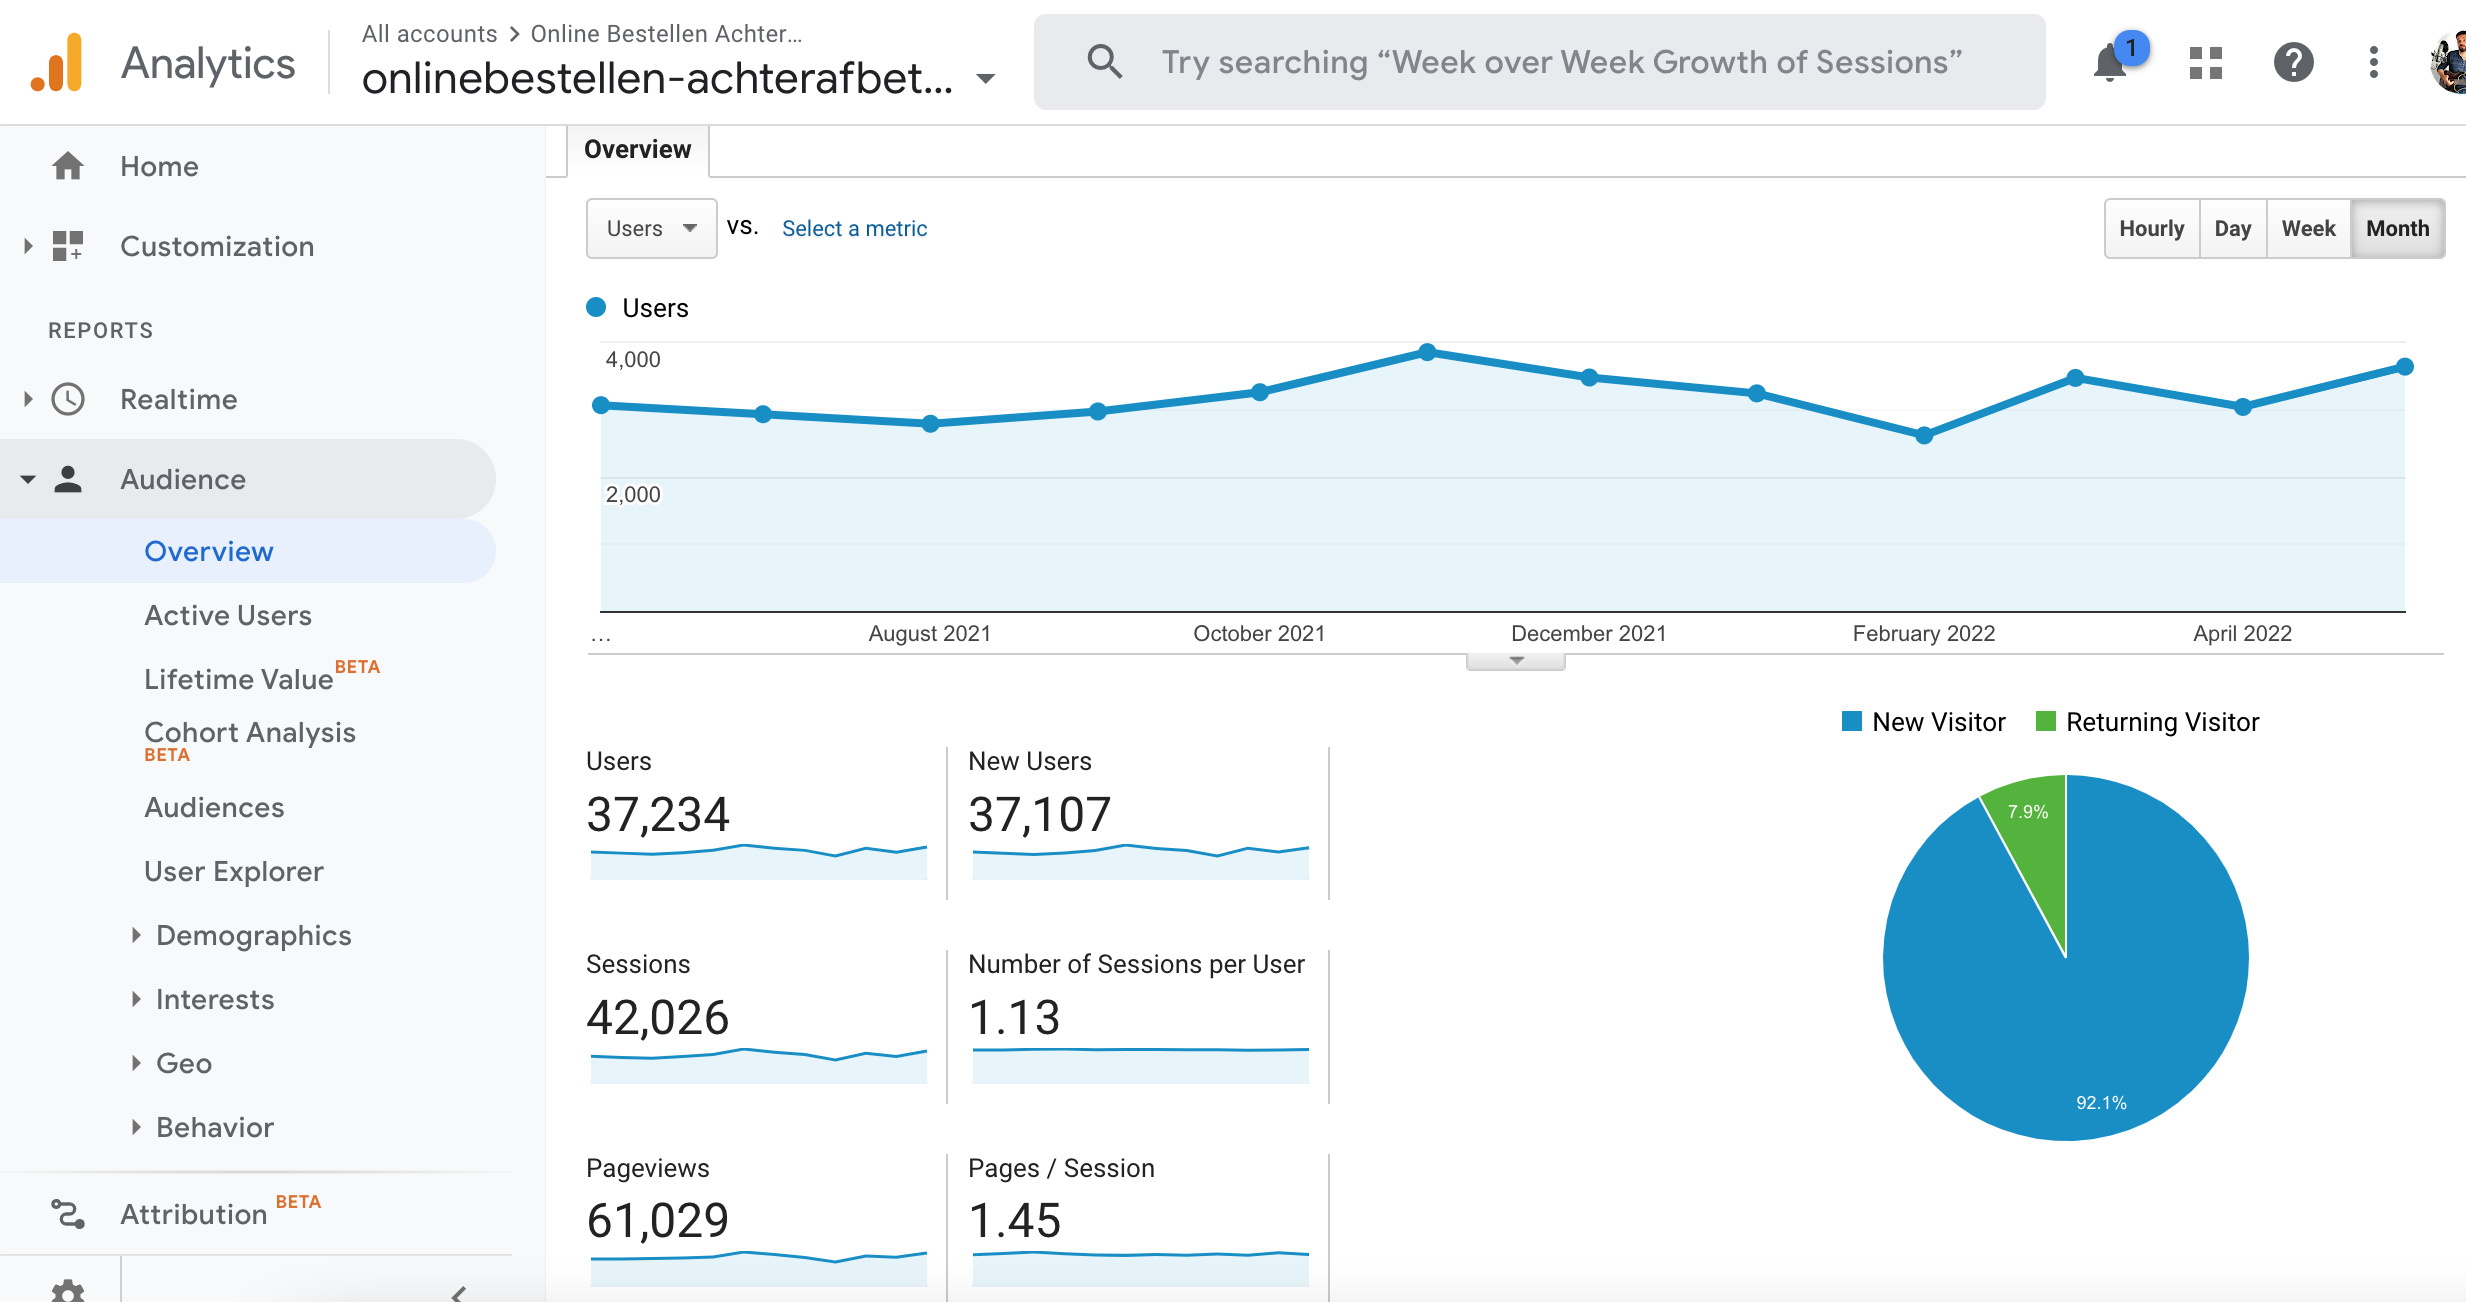Open the three-dot more options menu
Screen dimensions: 2466x1302
pos(2373,63)
